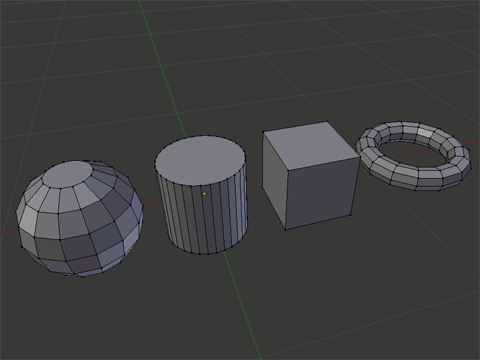Select the brightest highlighted face on the torus

click(424, 133)
